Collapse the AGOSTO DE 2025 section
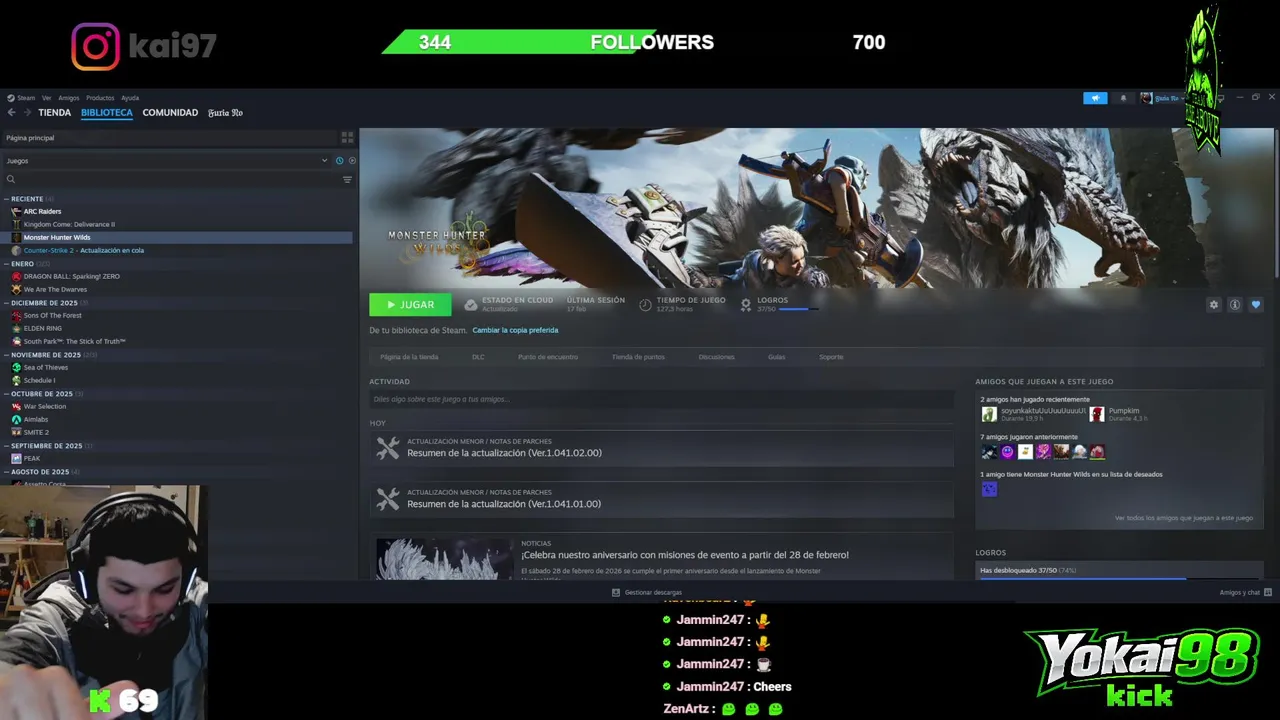1280x720 pixels. tap(6, 472)
